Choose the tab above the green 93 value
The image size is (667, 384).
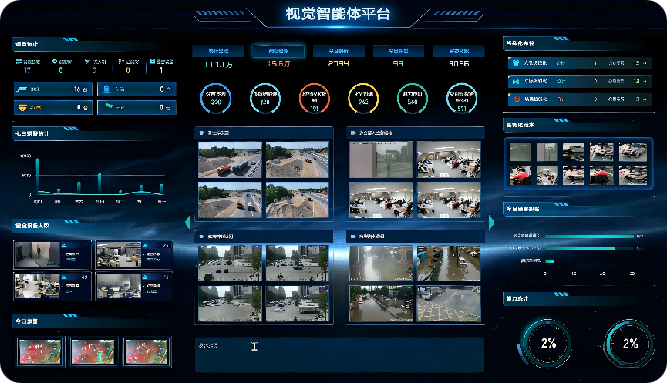coord(398,51)
